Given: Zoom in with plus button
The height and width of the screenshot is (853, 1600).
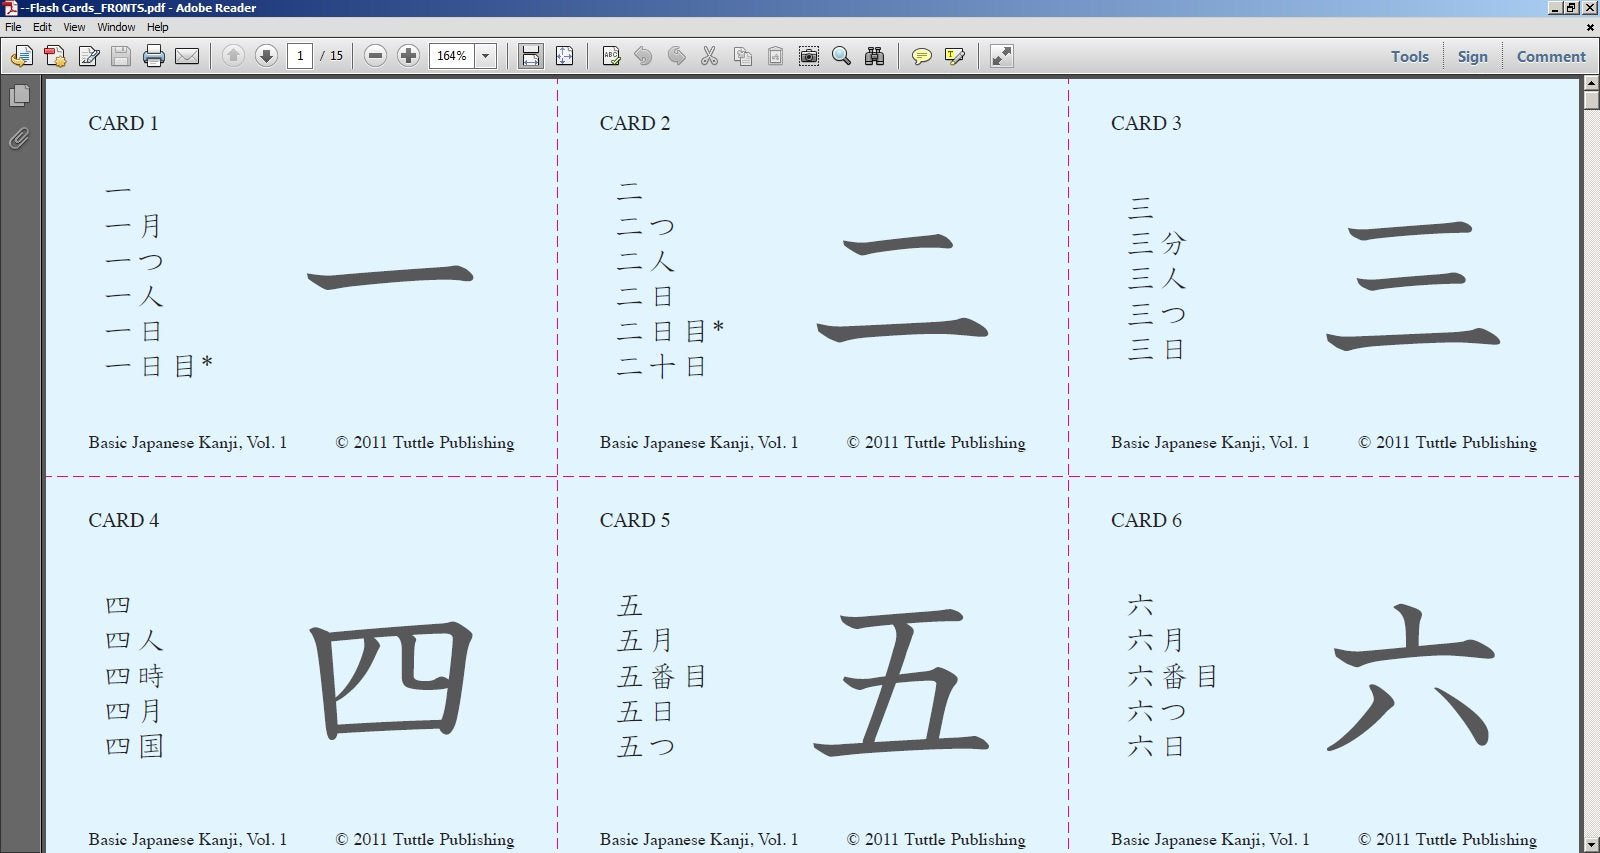Looking at the screenshot, I should coord(408,56).
